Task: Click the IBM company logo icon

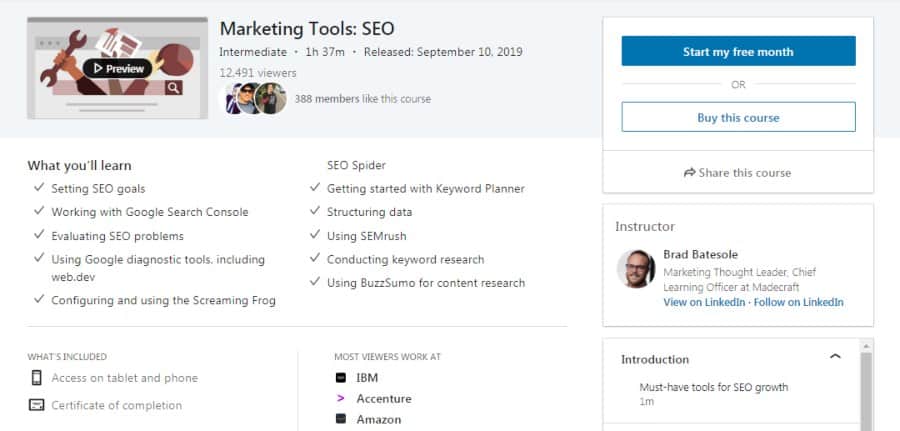Action: coord(341,378)
